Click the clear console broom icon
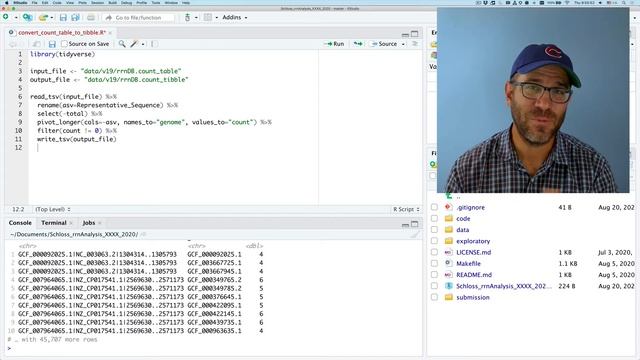Viewport: 640px width, 360px height. [x=415, y=234]
